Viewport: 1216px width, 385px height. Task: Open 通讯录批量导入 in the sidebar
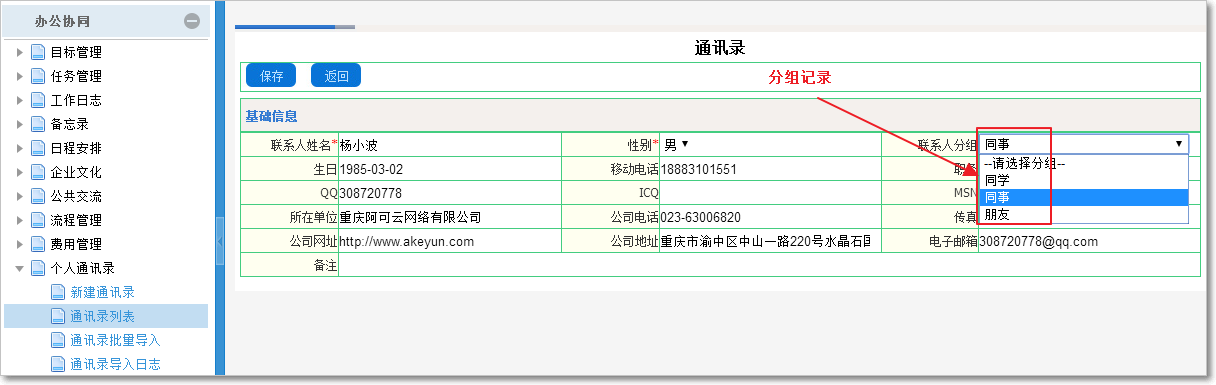115,340
